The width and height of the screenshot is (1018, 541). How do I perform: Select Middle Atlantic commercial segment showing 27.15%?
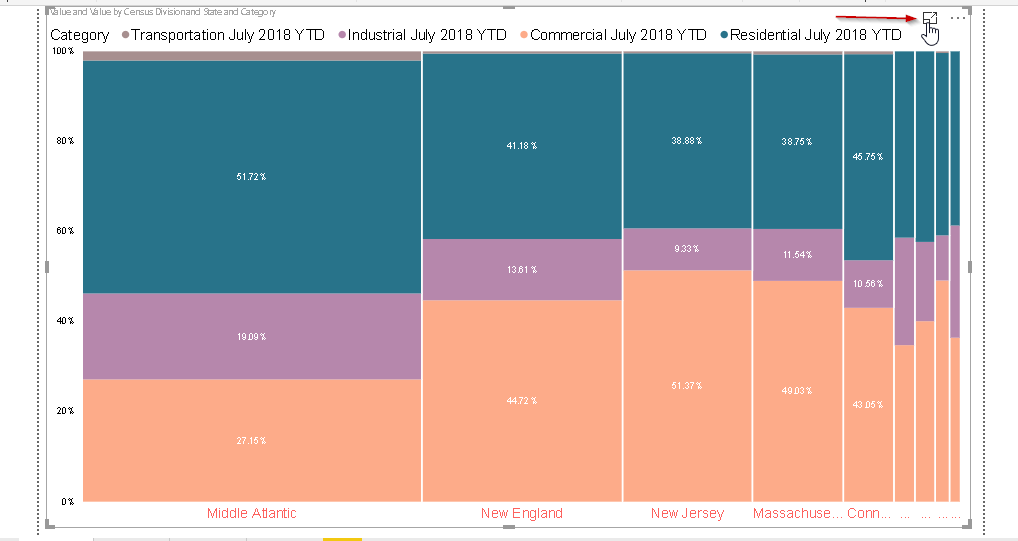point(251,440)
